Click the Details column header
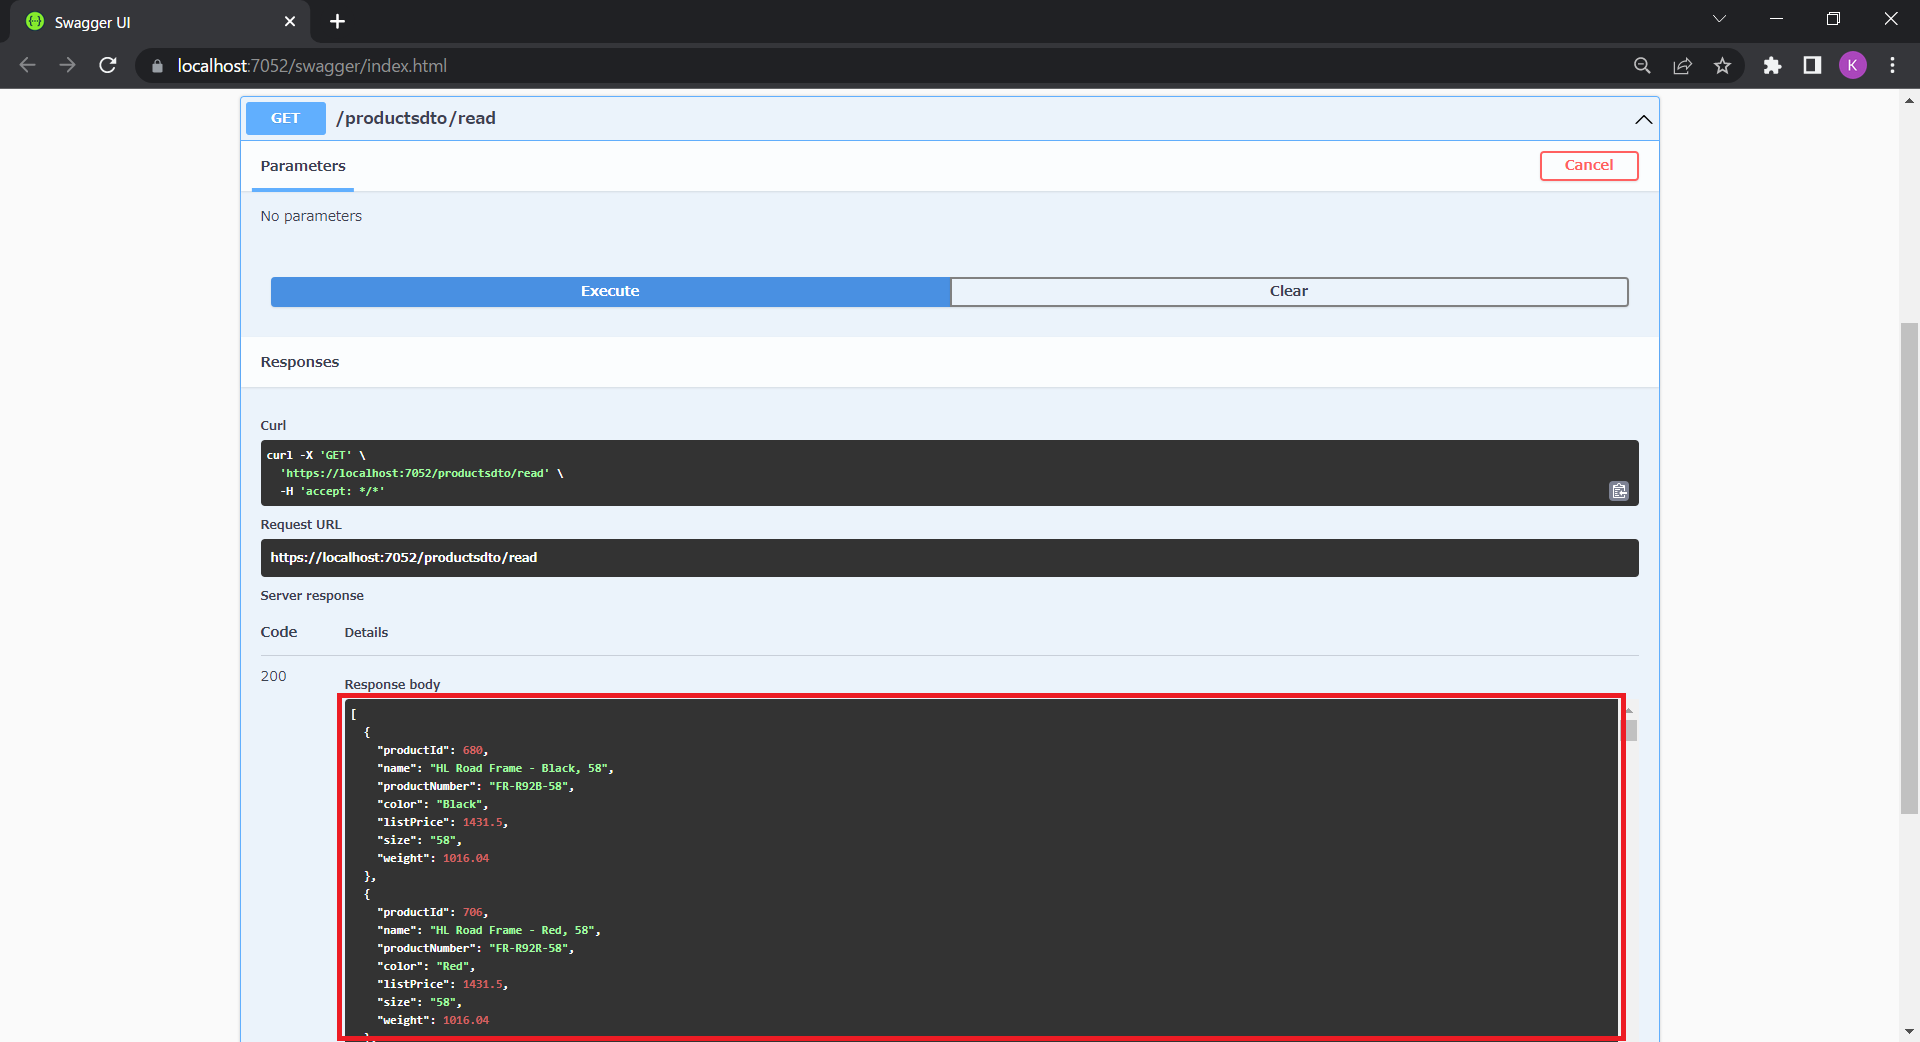 (366, 633)
